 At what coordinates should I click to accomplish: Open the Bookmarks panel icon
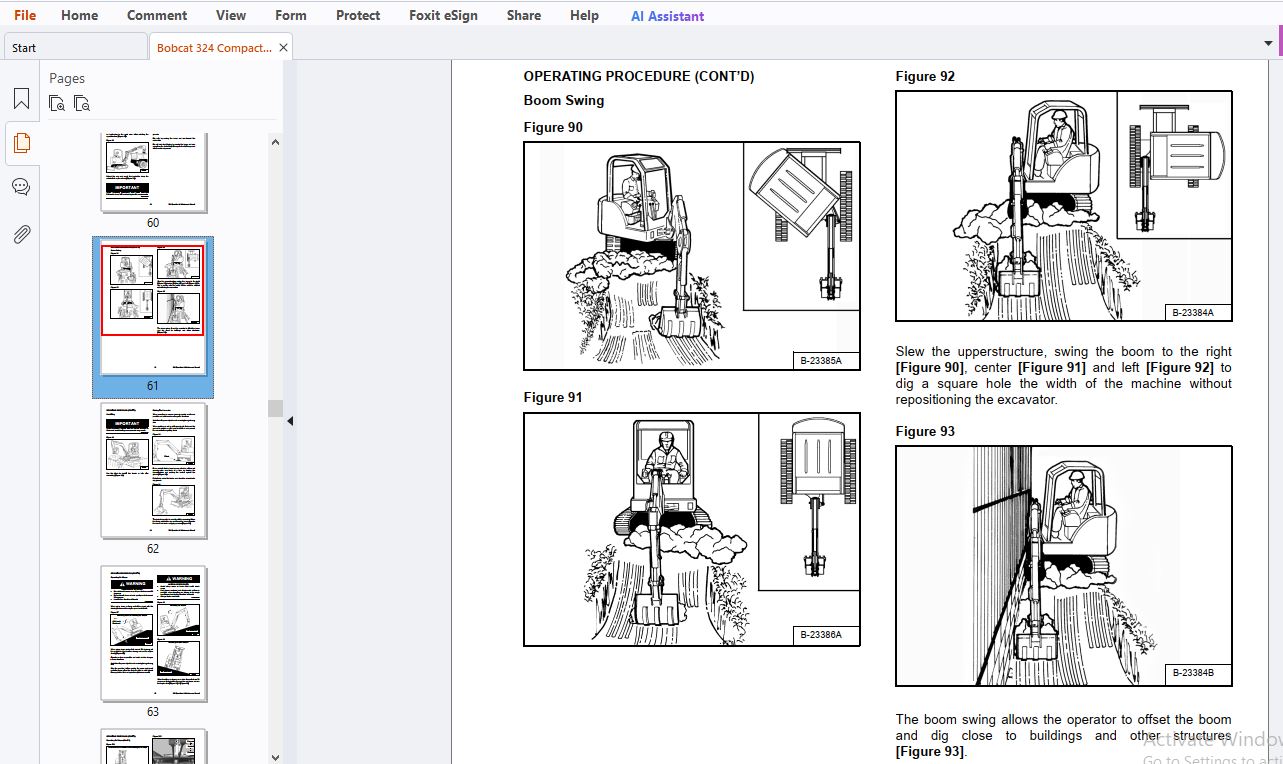[21, 99]
